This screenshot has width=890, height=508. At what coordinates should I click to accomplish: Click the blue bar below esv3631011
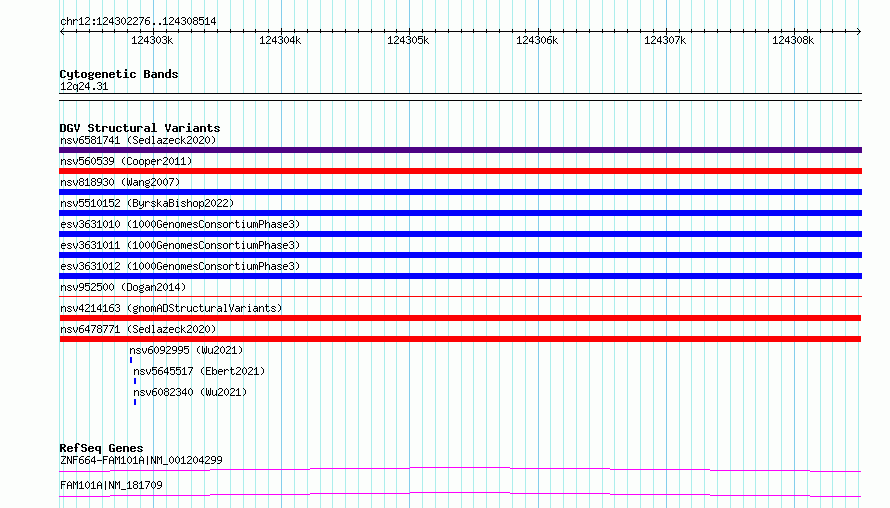(x=460, y=255)
